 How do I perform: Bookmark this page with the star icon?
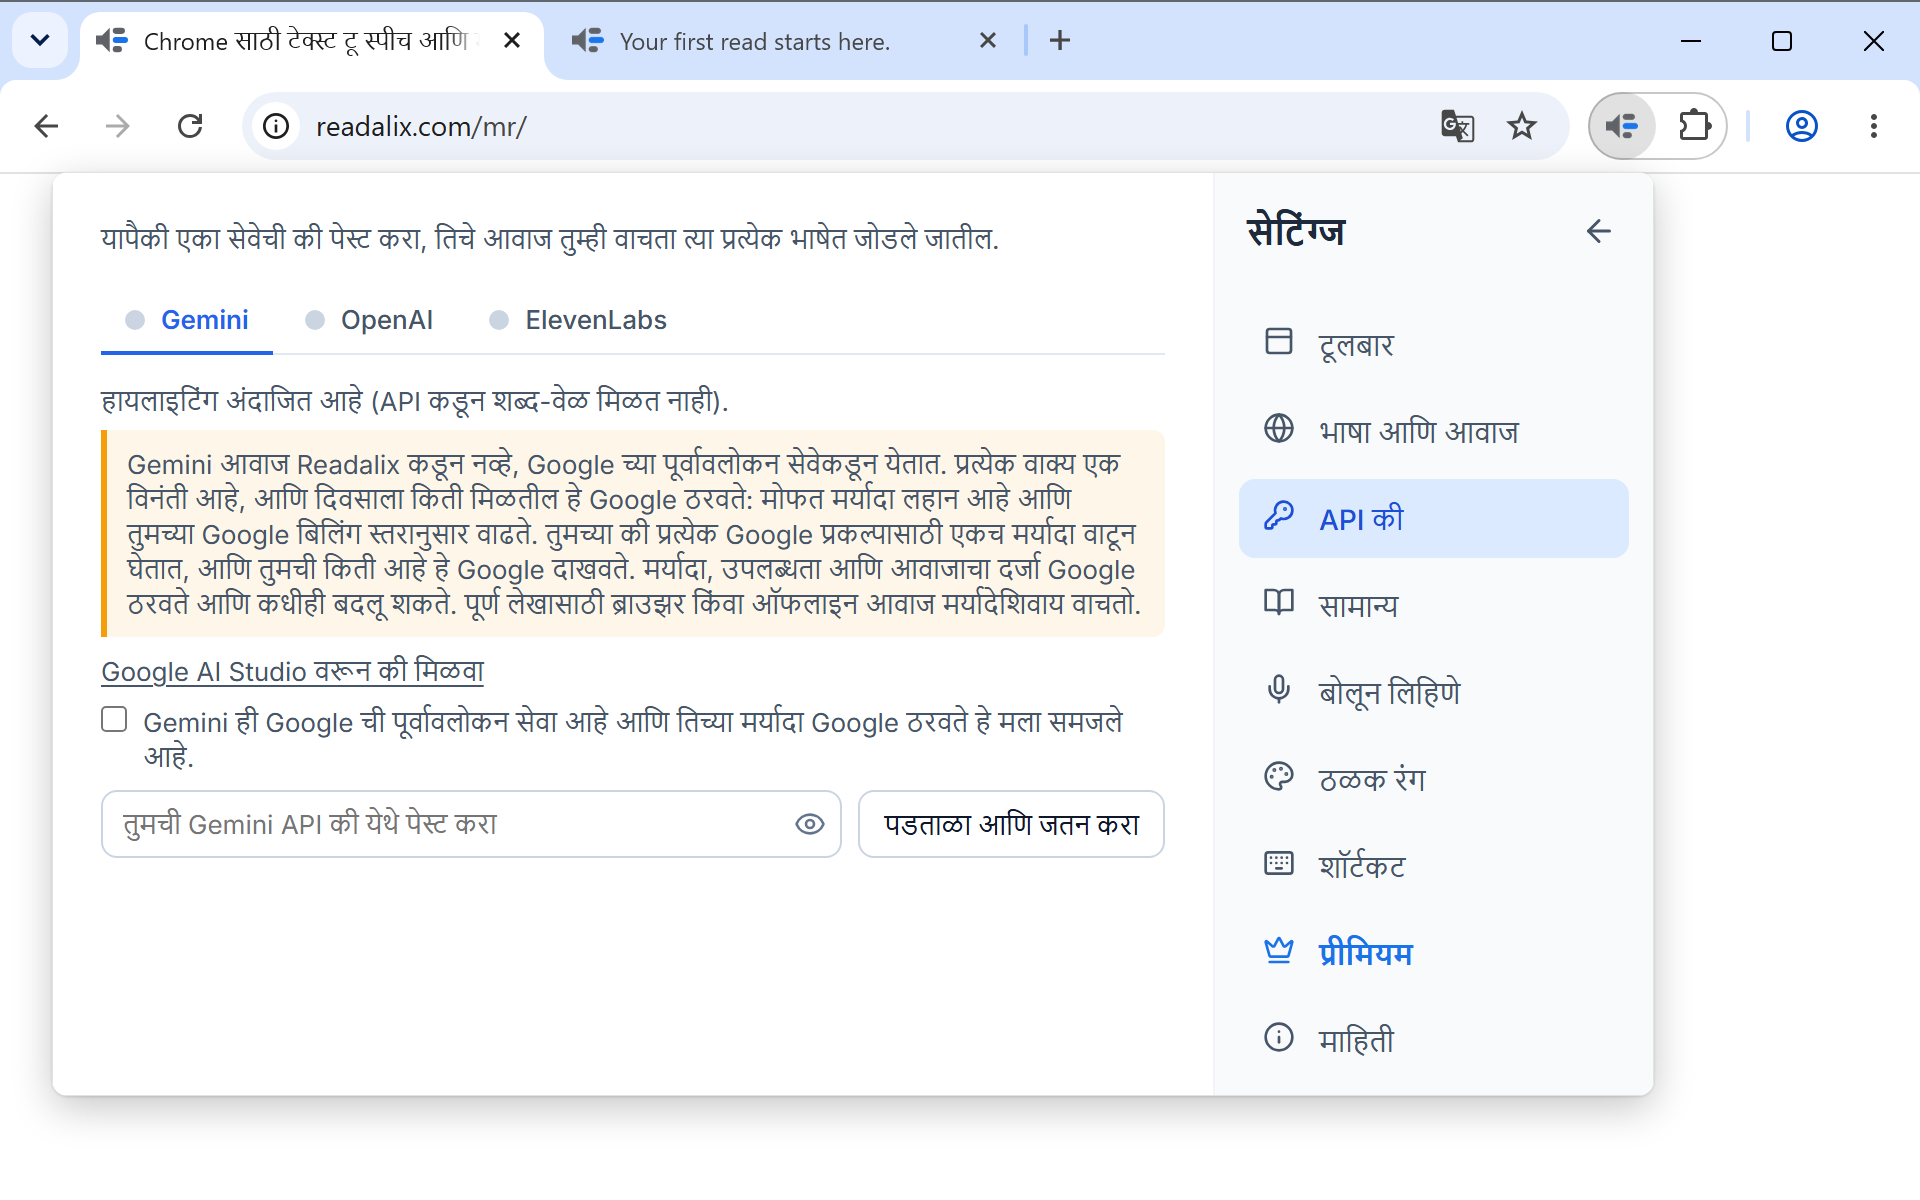coord(1521,126)
